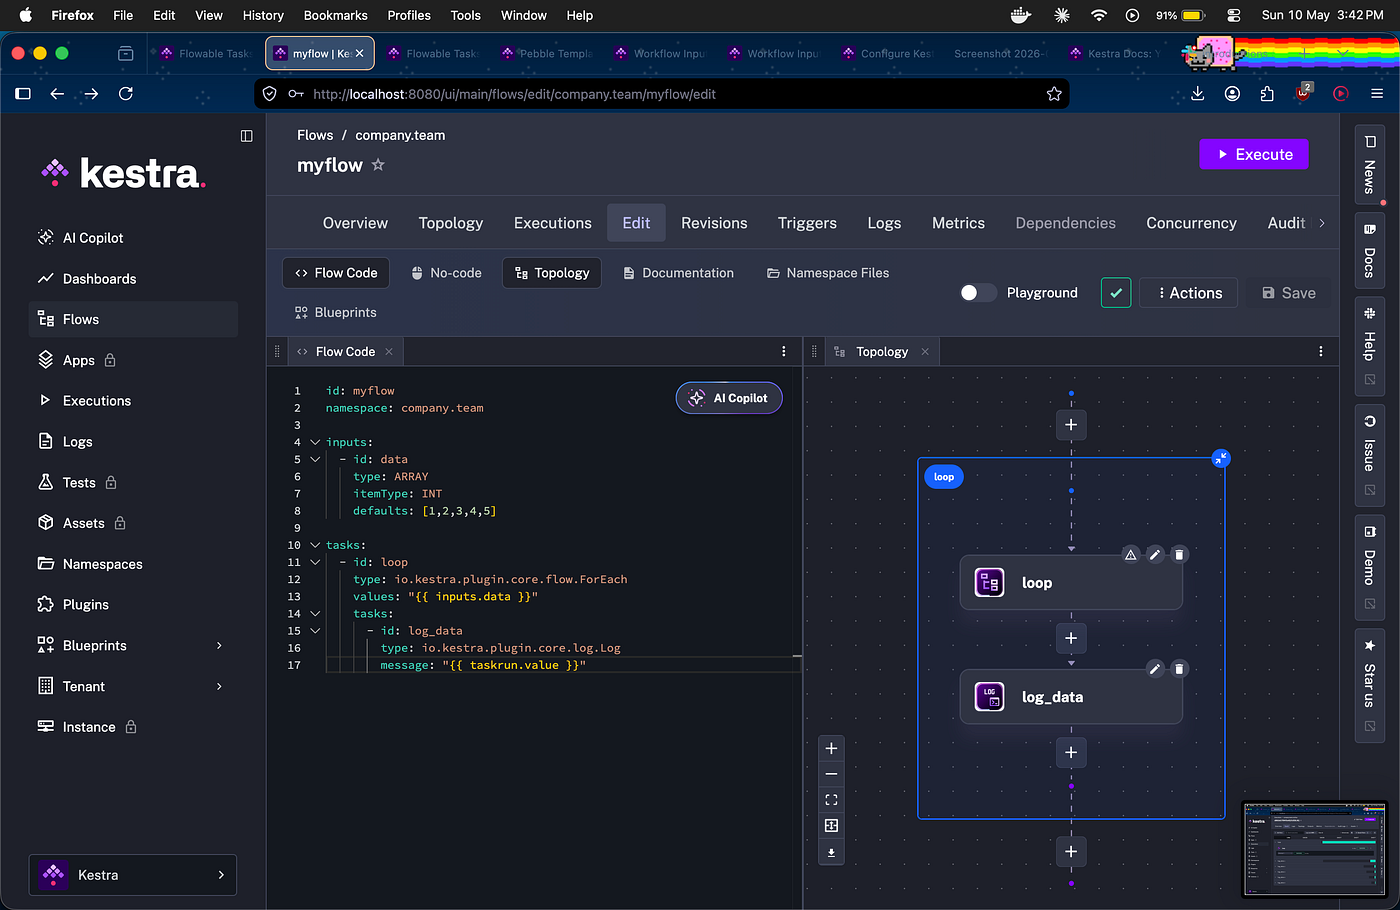Image resolution: width=1400 pixels, height=910 pixels.
Task: Toggle the Namespace Files view
Action: (828, 273)
